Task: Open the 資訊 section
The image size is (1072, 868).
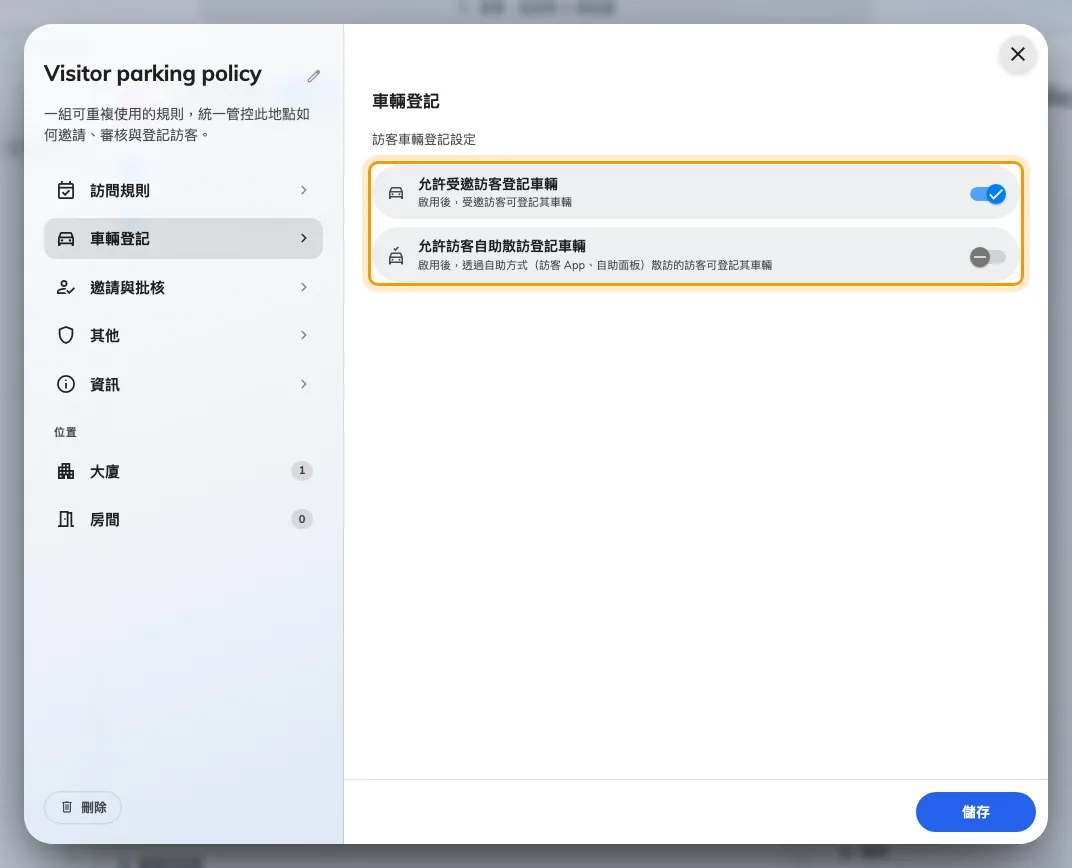Action: [183, 384]
